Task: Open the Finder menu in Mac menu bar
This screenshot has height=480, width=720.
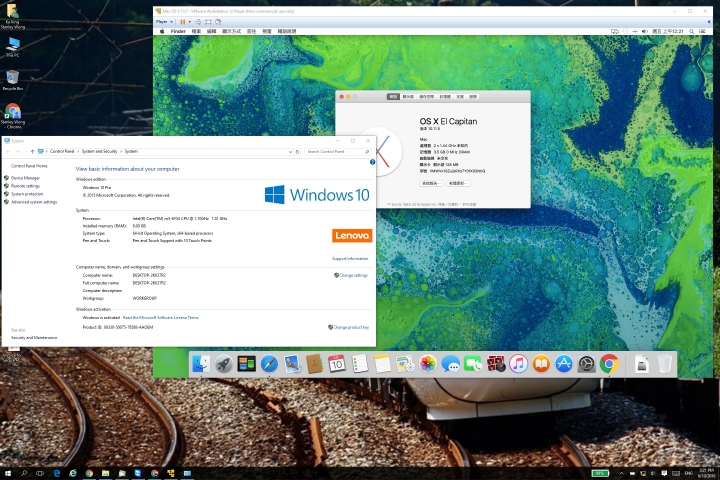Action: 178,31
